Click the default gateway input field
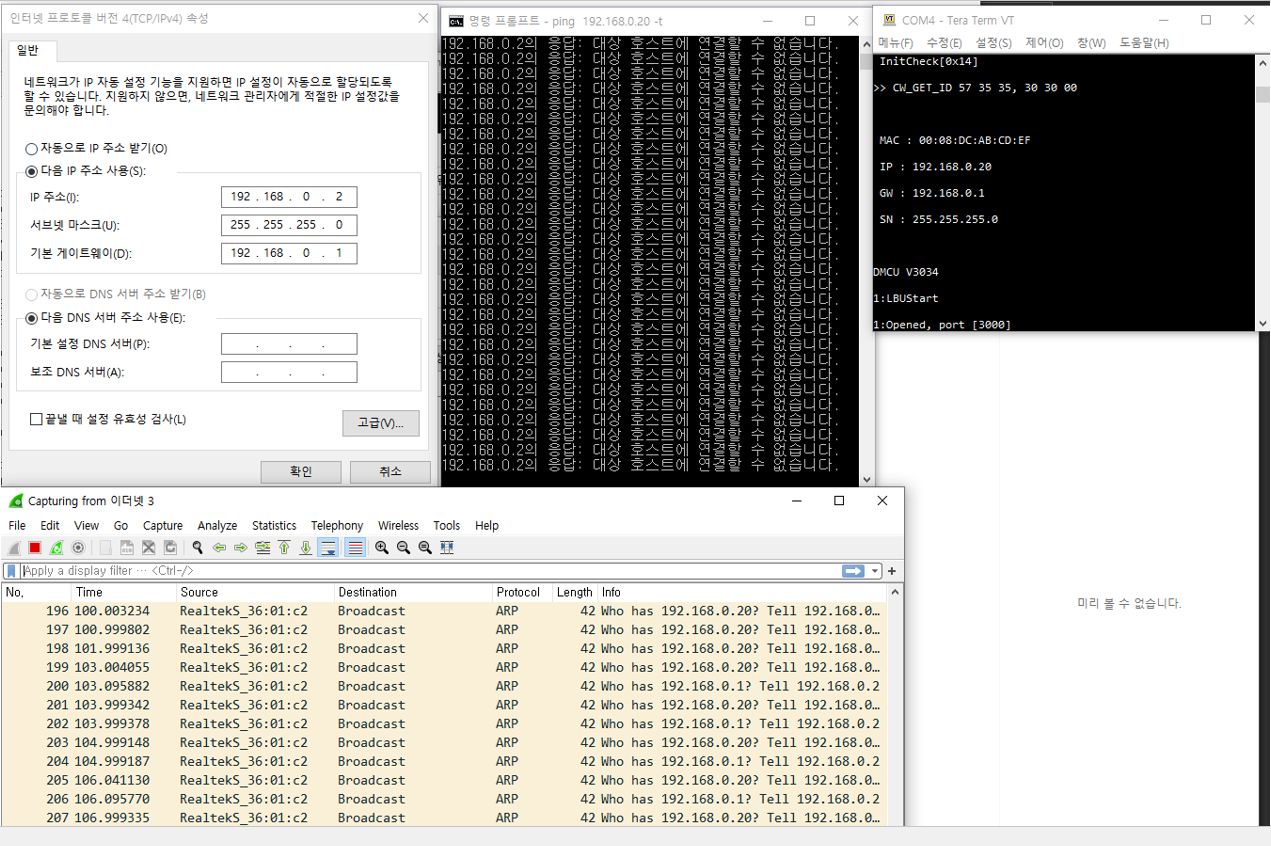This screenshot has width=1271, height=846. tap(289, 253)
